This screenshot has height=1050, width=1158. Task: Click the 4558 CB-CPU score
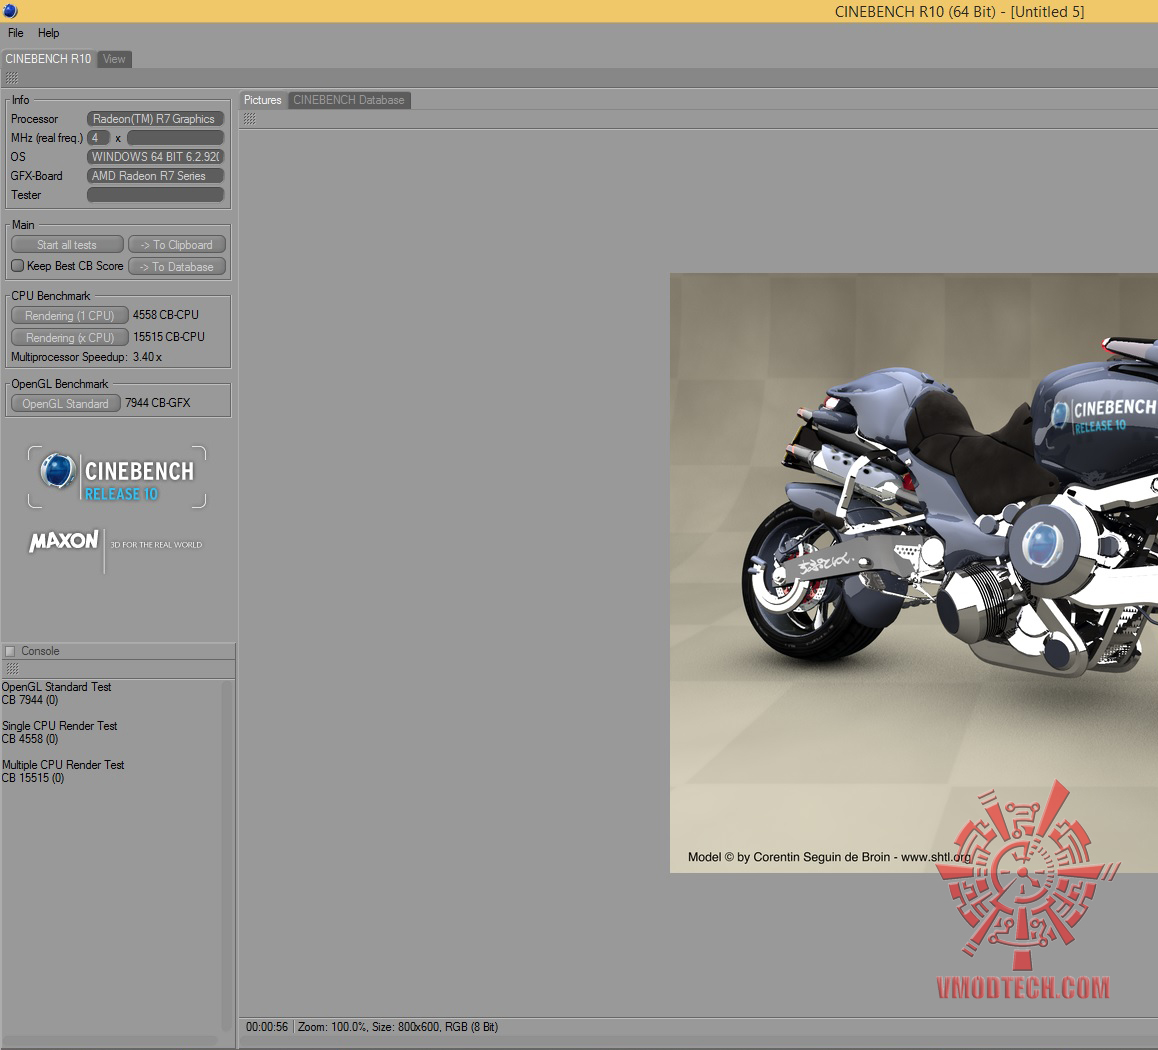point(165,315)
